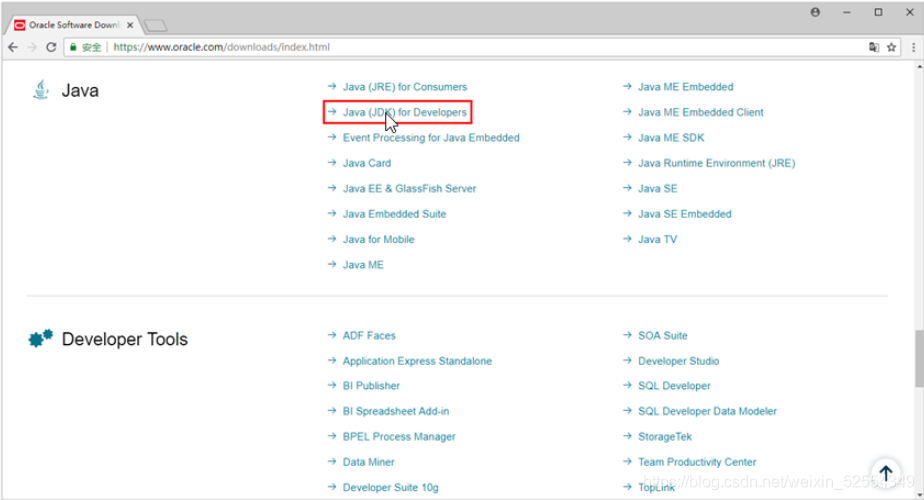
Task: Open Application Express Standalone link
Action: [x=417, y=361]
